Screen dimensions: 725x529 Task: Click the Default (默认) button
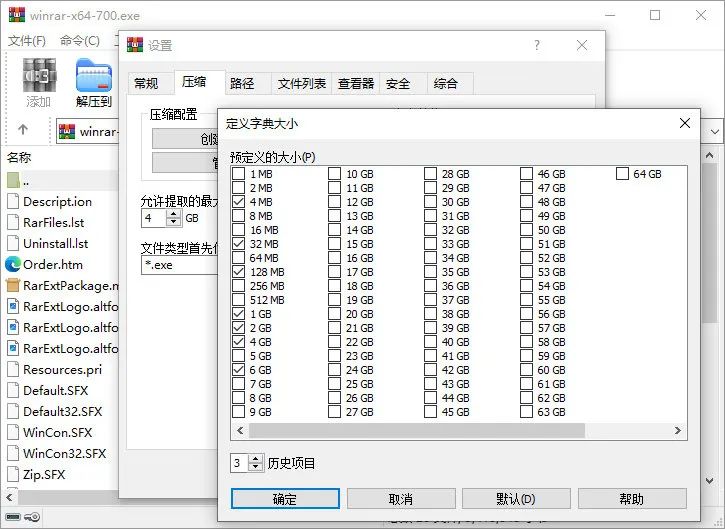click(x=516, y=499)
